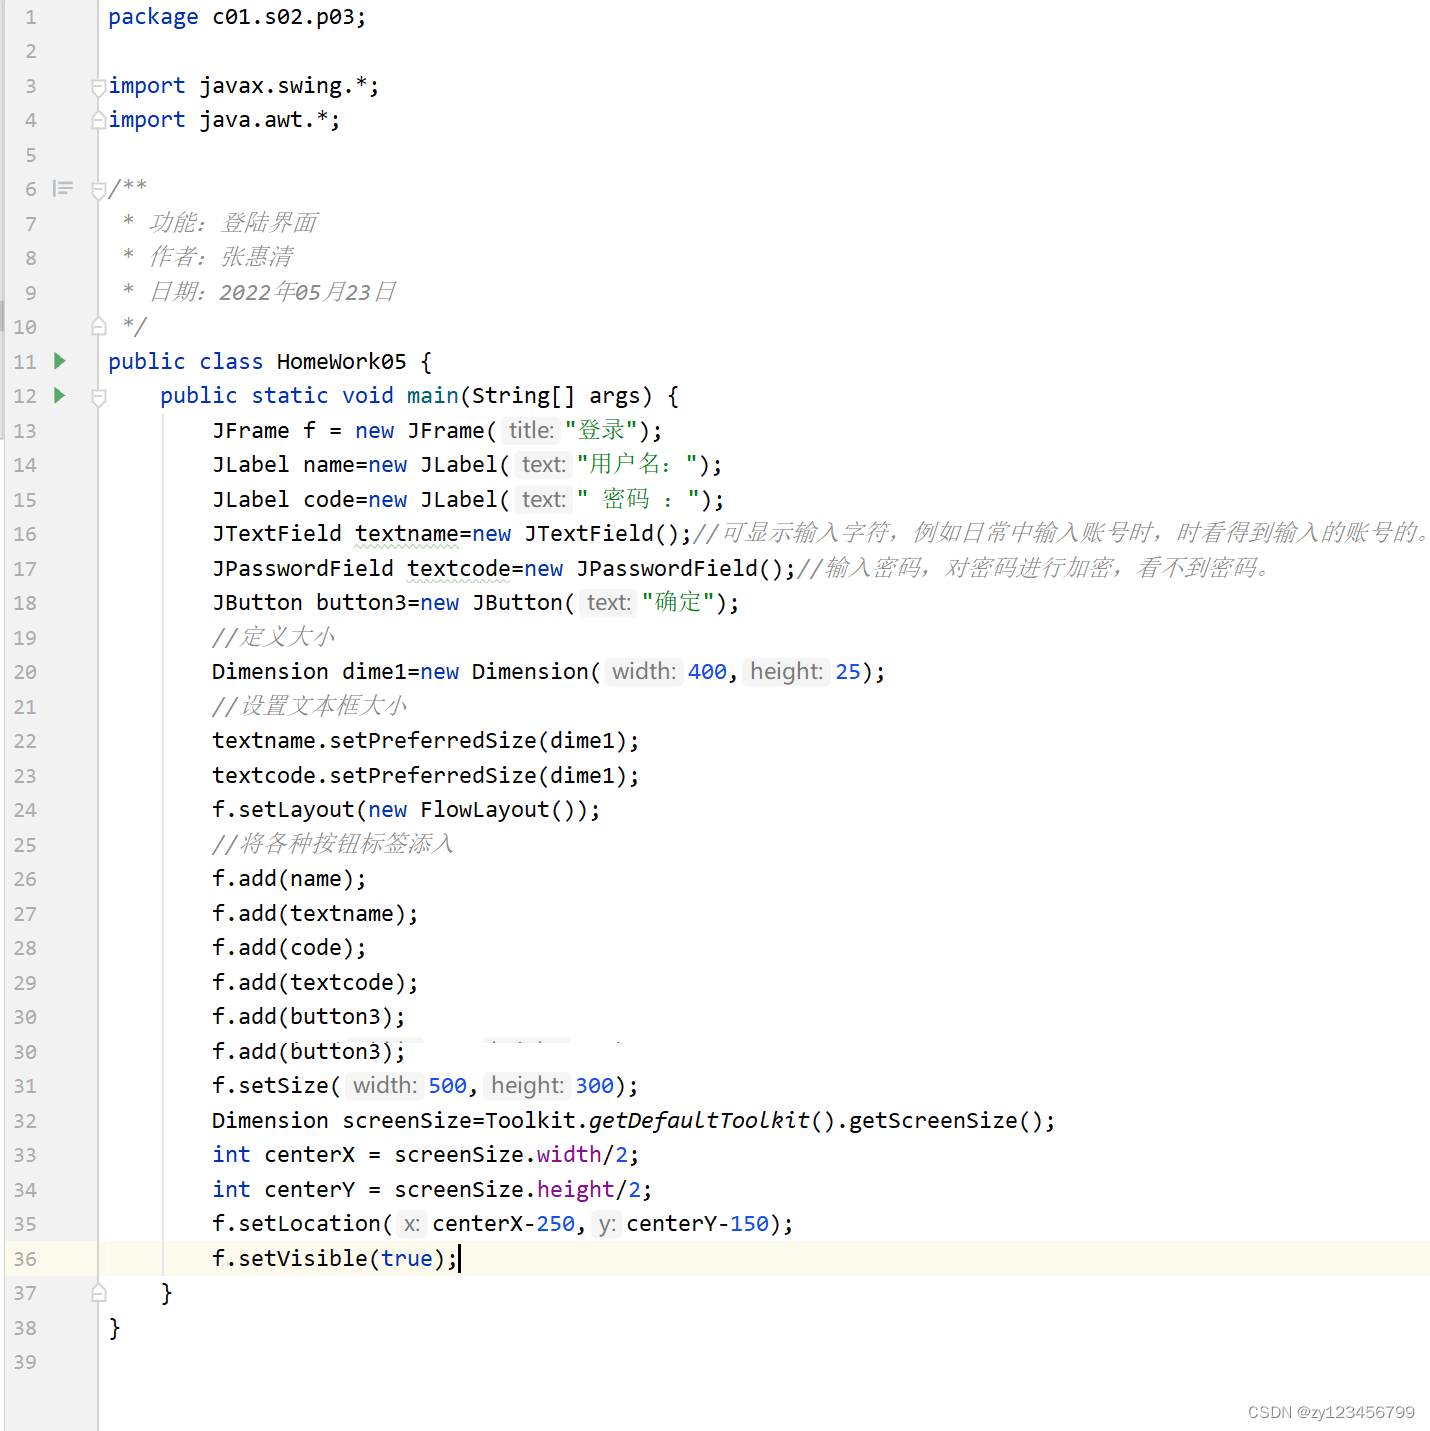Click the date comment 日期: 2022年05月23日

click(273, 292)
